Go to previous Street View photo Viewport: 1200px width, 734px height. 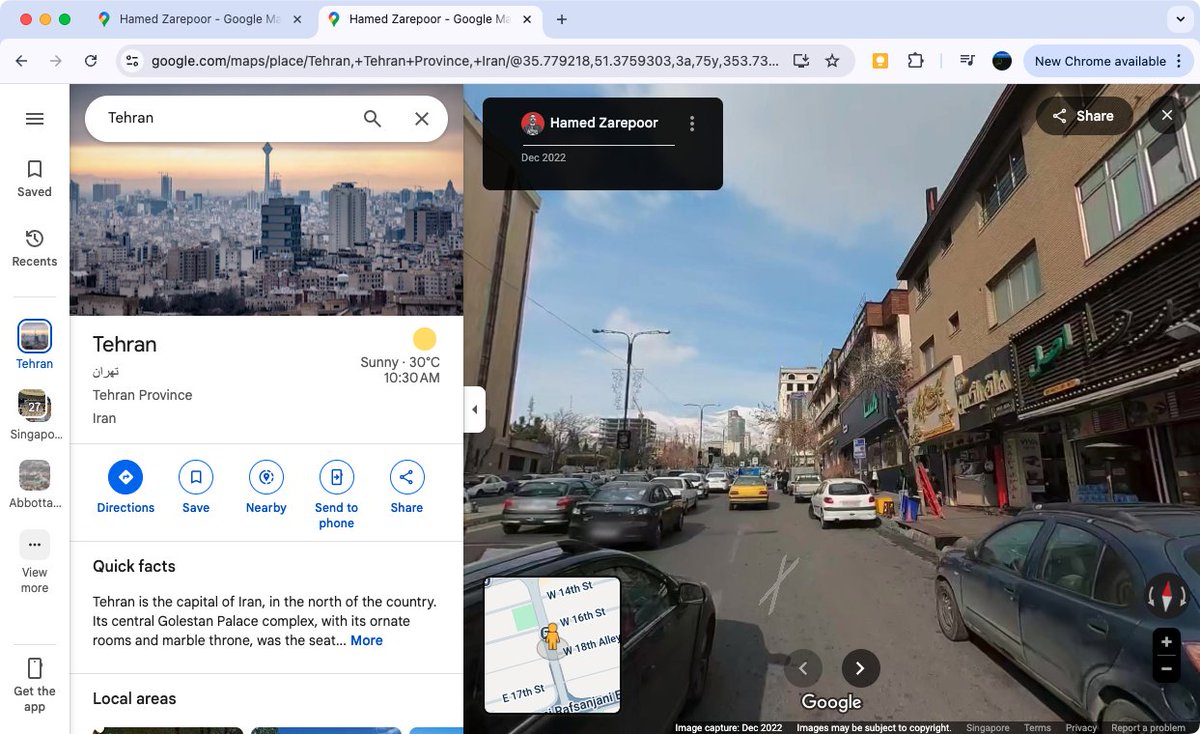coord(803,669)
